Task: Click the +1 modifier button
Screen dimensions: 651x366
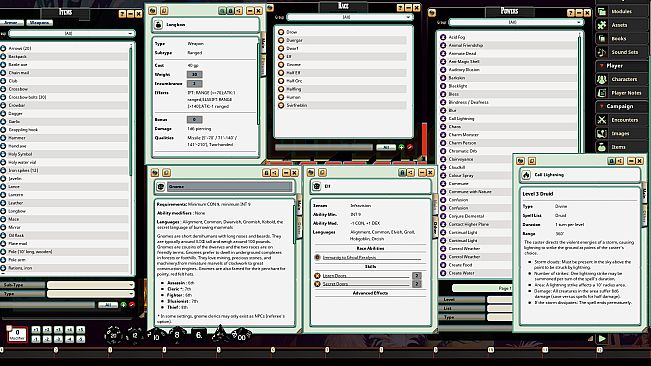Action: click(36, 330)
